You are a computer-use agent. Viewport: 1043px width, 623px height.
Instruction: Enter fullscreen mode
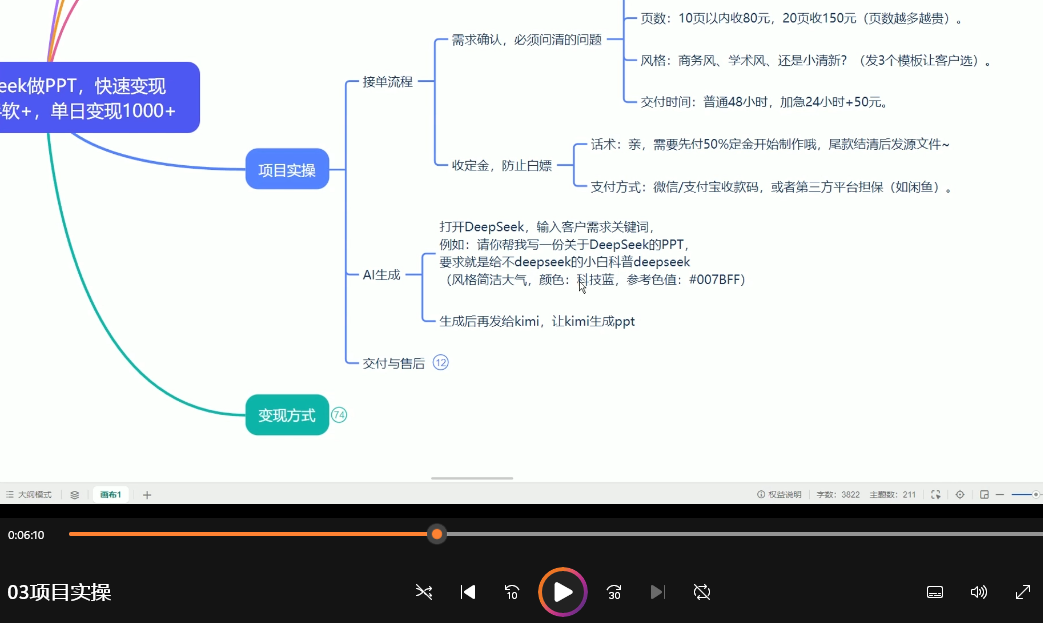[x=1022, y=592]
